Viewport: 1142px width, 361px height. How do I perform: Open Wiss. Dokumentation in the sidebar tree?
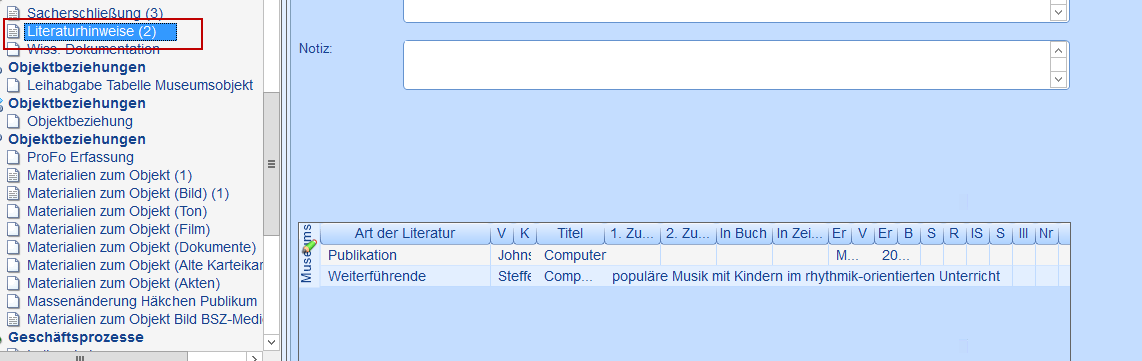tap(93, 49)
